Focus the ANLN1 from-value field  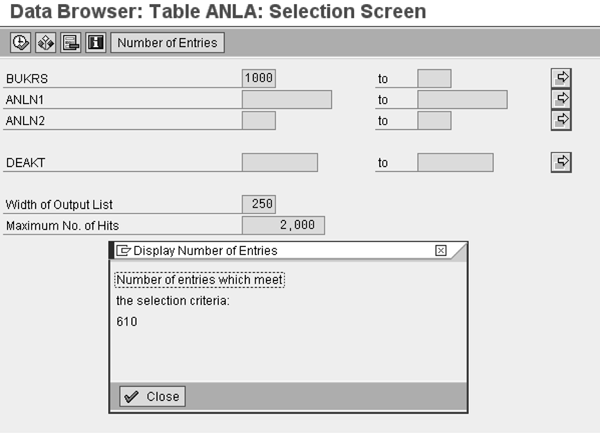[x=286, y=99]
